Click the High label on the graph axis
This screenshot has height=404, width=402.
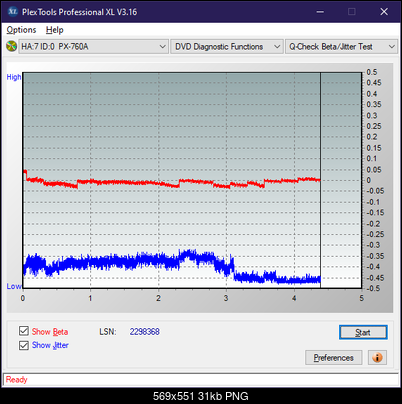pyautogui.click(x=14, y=77)
